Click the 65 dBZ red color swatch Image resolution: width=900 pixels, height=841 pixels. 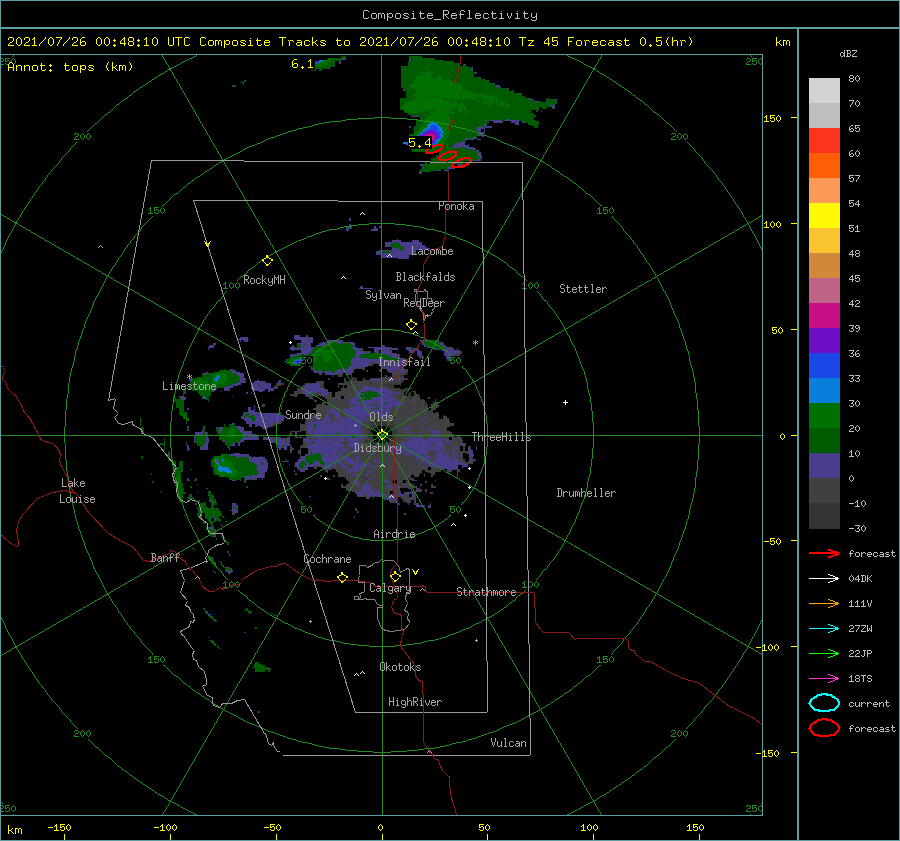824,141
